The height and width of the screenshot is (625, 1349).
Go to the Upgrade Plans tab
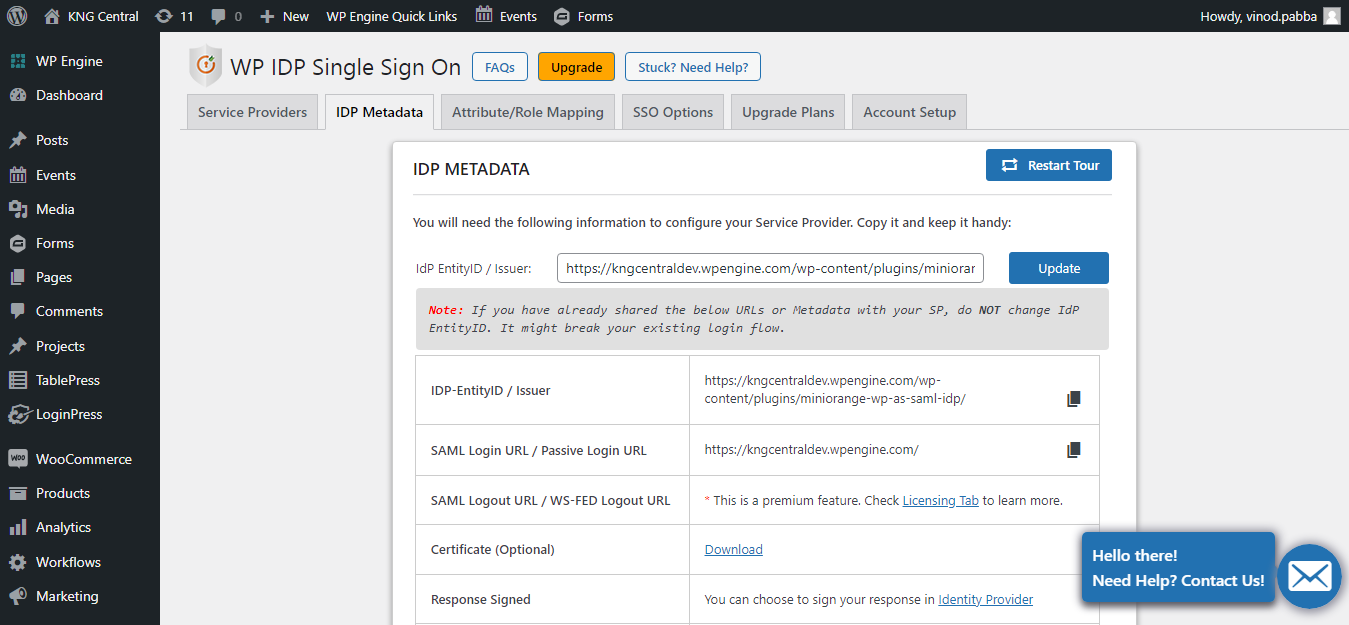788,112
